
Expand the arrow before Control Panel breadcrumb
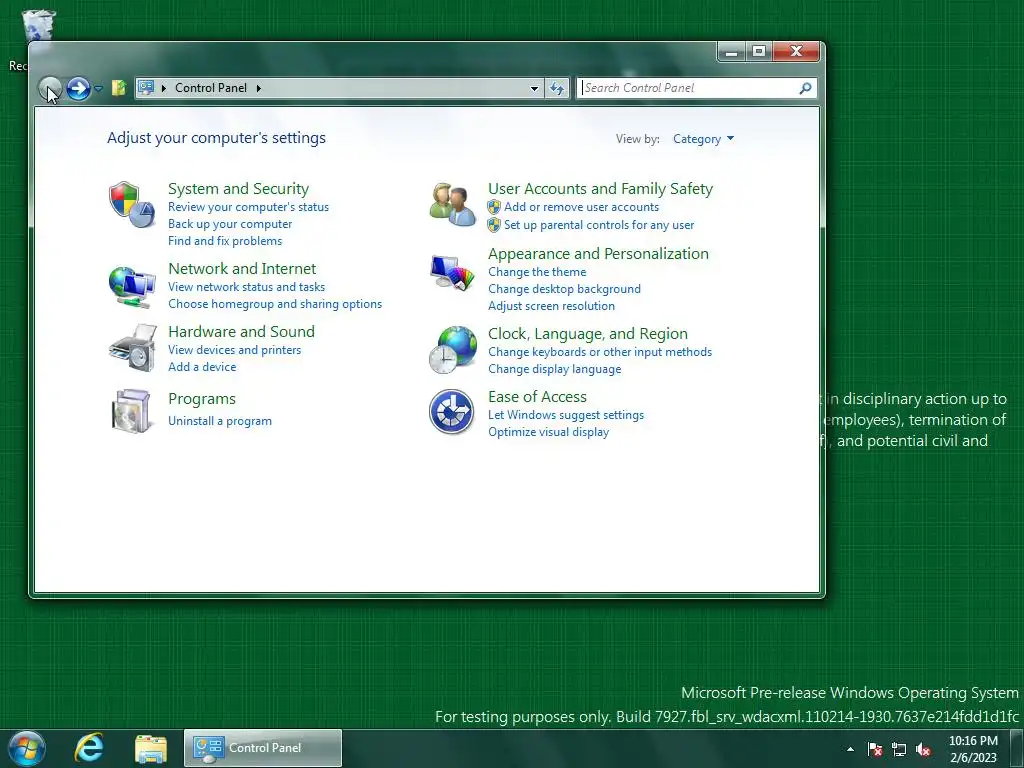pyautogui.click(x=164, y=88)
